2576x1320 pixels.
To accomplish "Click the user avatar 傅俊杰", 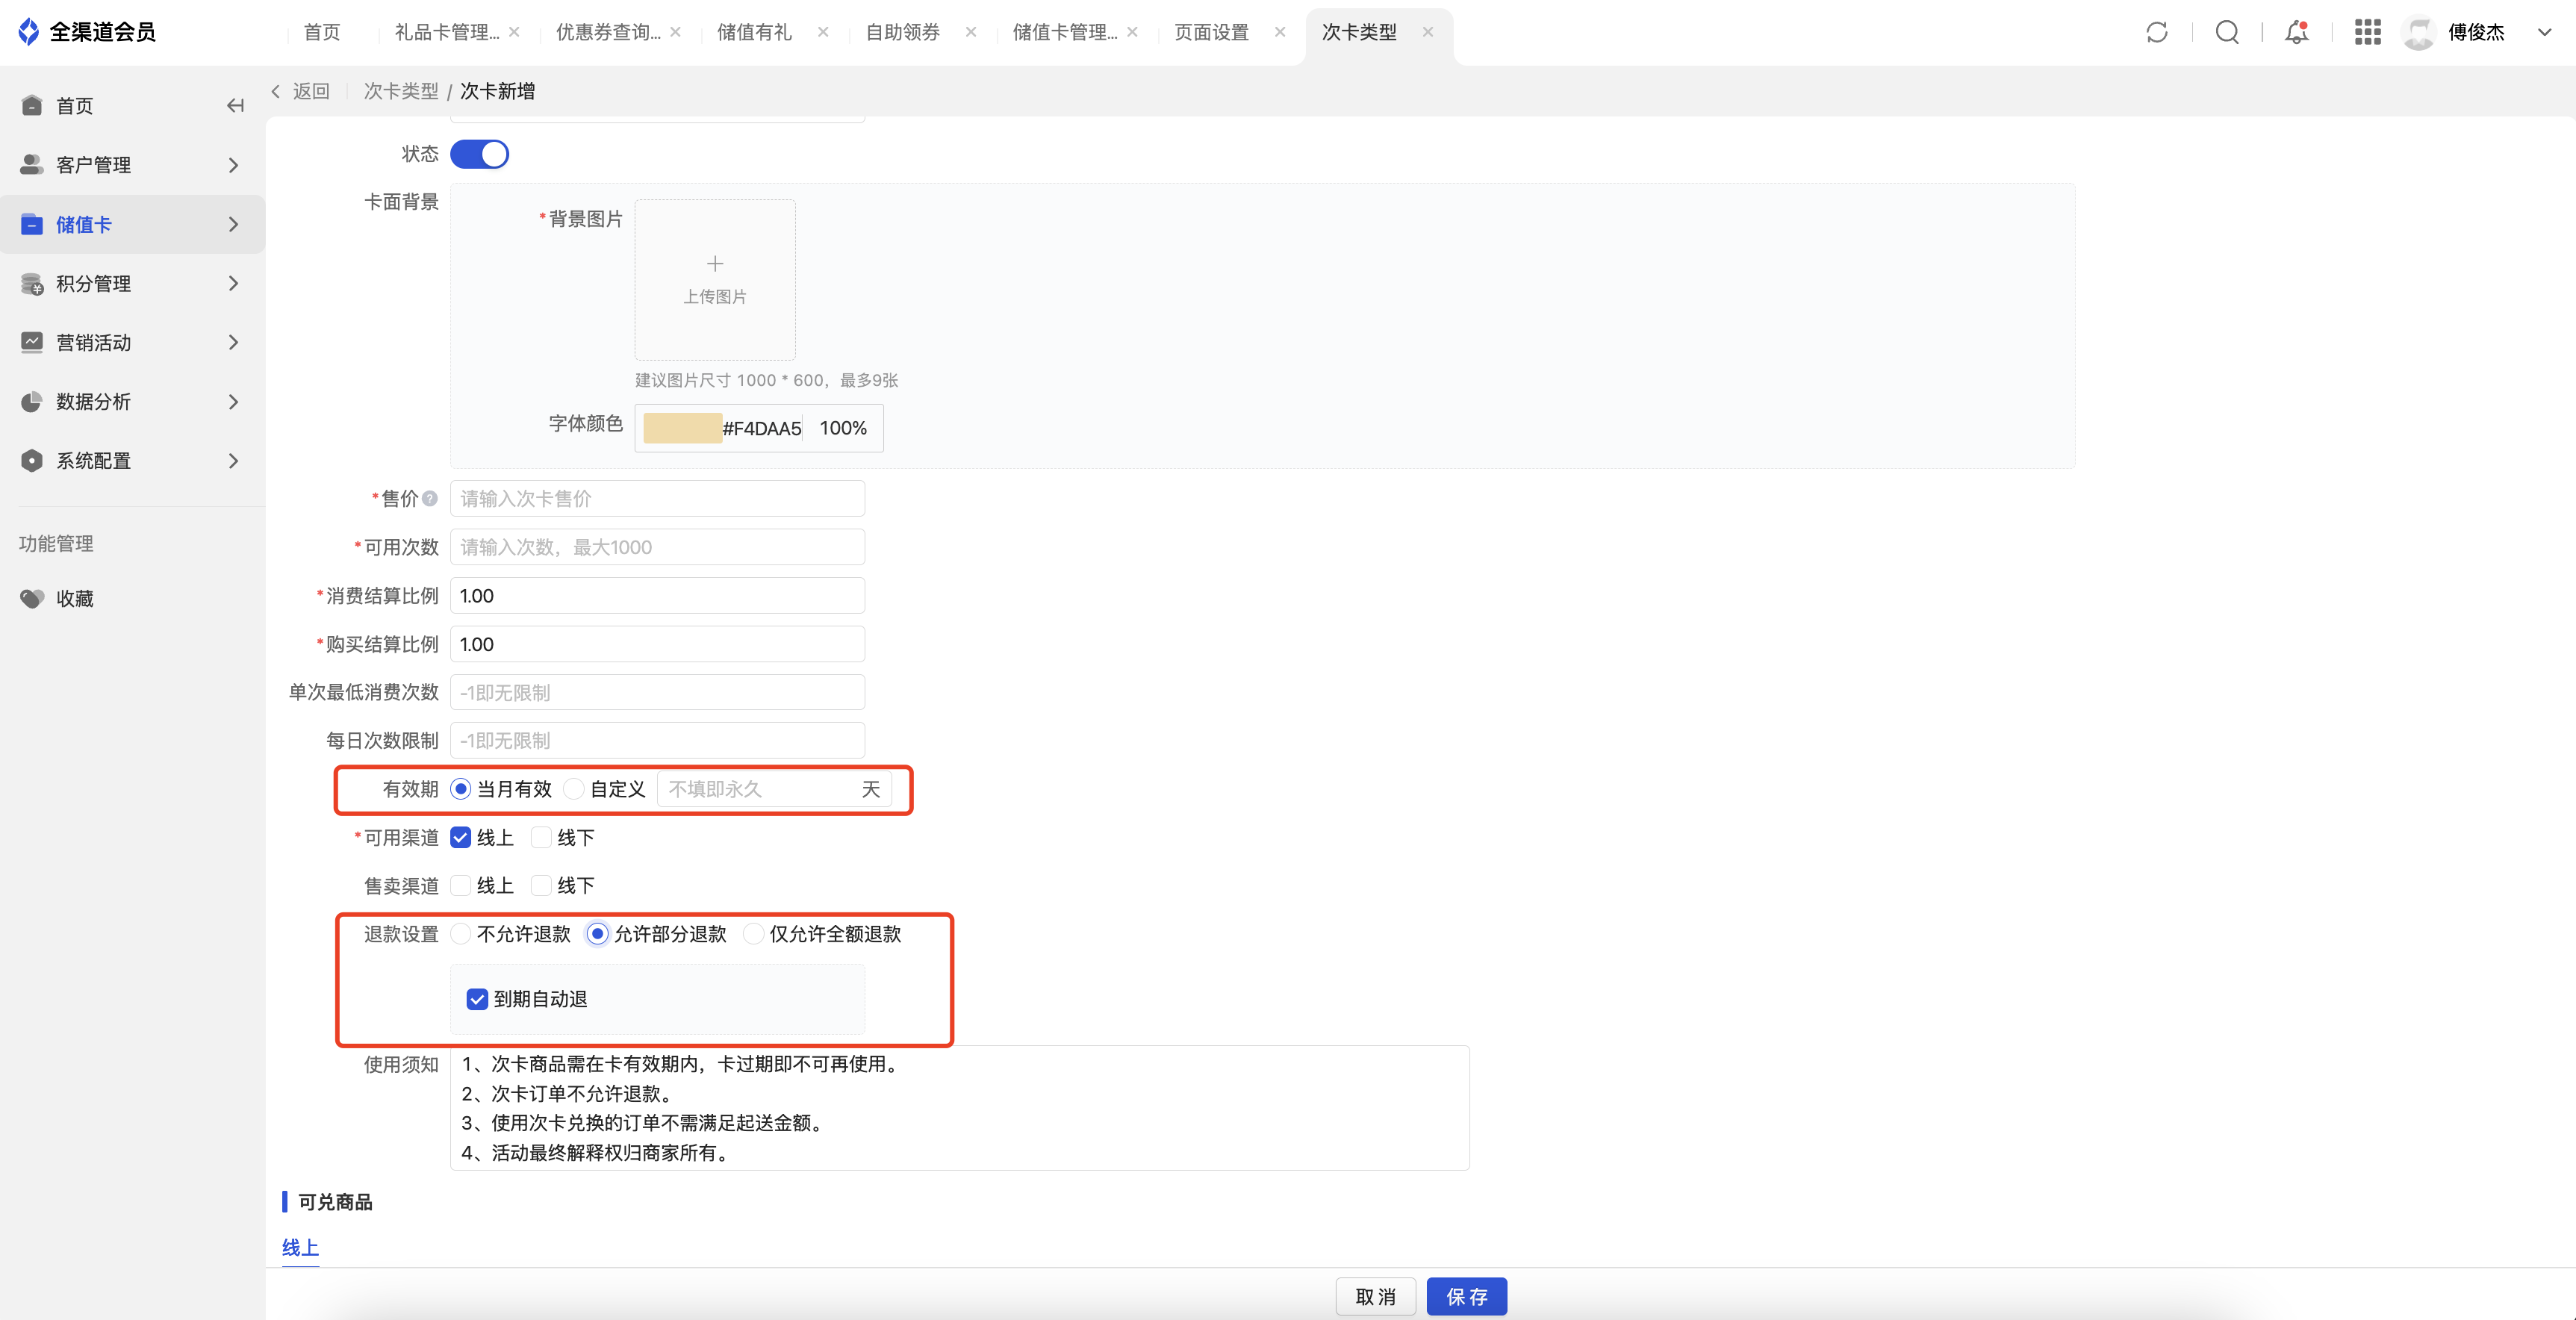I will pos(2419,32).
